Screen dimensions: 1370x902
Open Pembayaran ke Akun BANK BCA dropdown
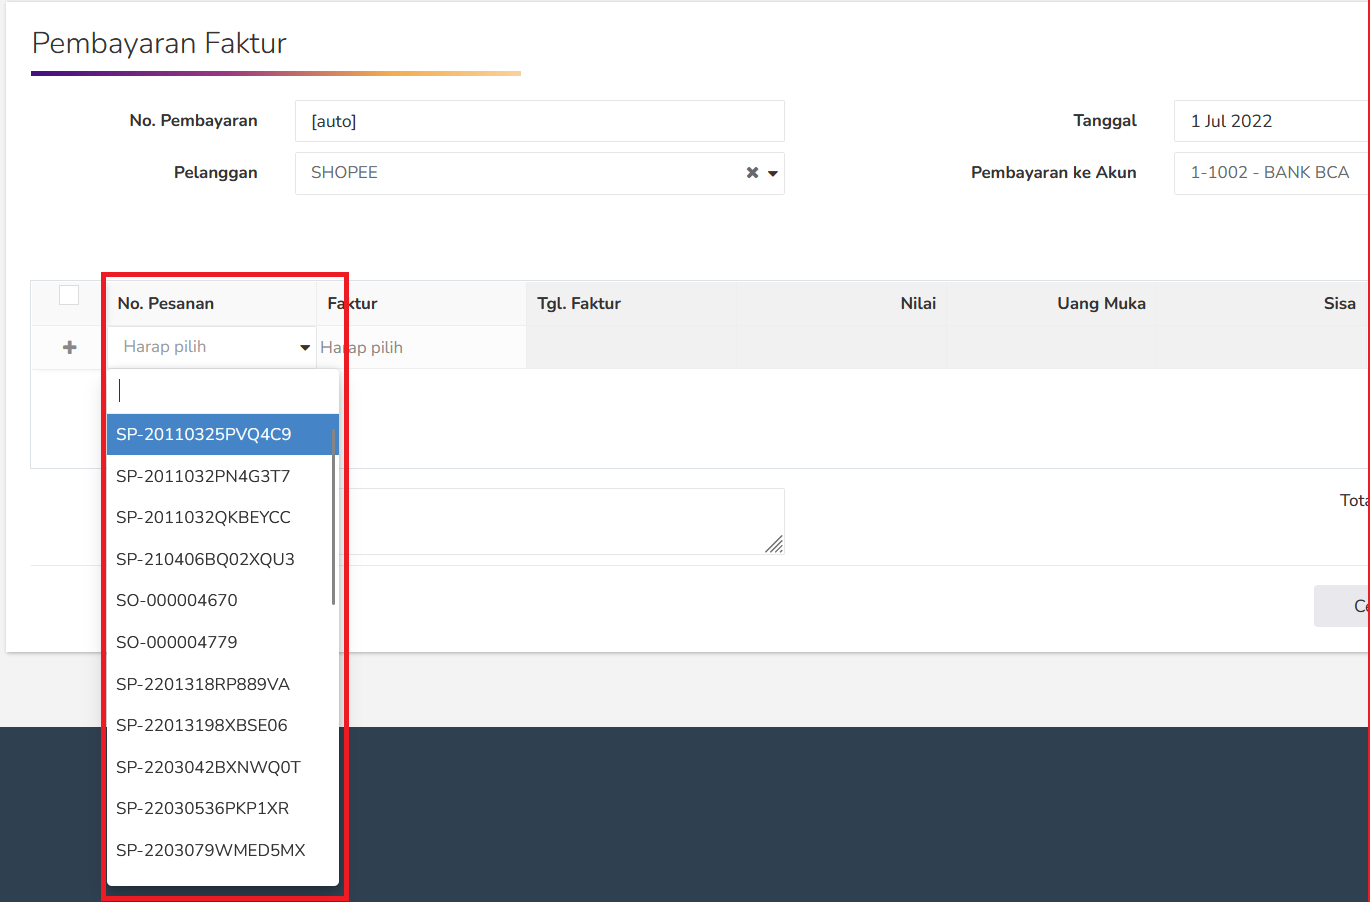pyautogui.click(x=1271, y=173)
